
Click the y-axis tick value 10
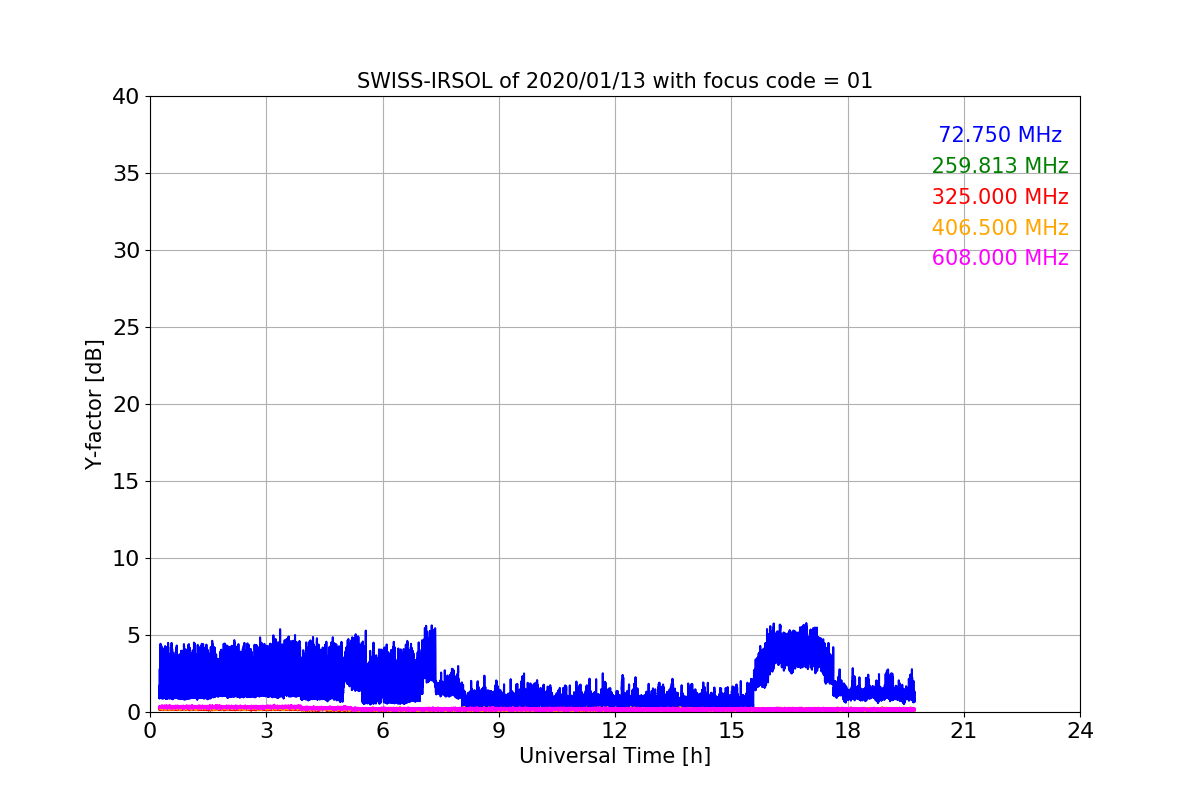[126, 559]
